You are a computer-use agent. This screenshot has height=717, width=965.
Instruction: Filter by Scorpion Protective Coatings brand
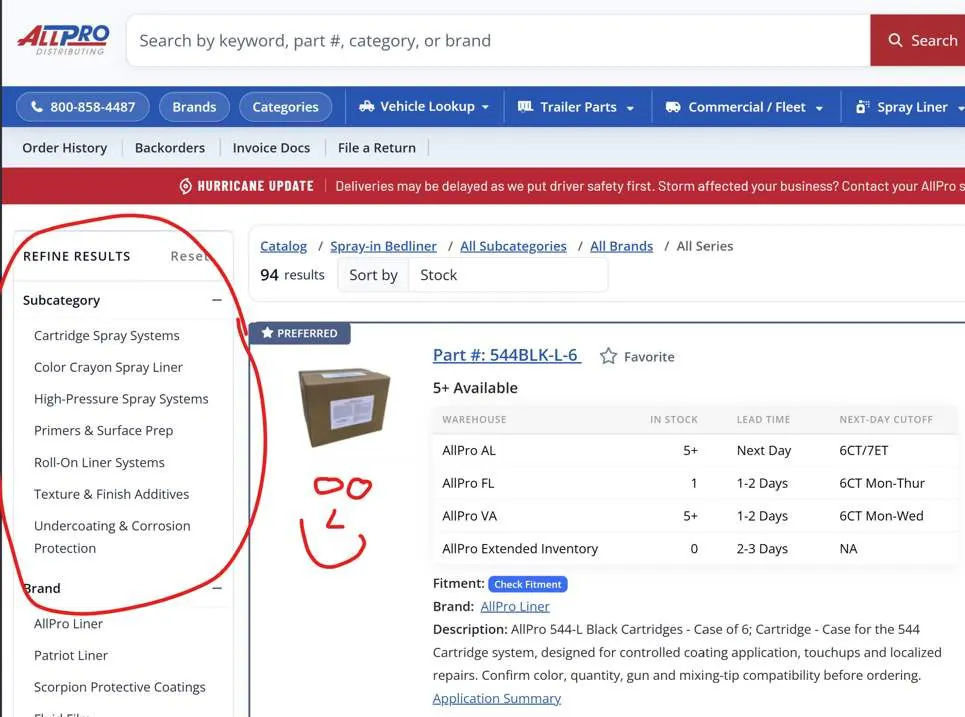coord(119,687)
